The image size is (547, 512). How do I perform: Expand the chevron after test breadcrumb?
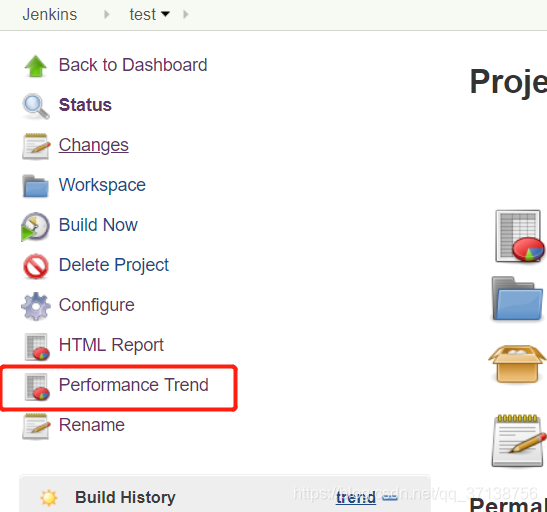tap(186, 14)
